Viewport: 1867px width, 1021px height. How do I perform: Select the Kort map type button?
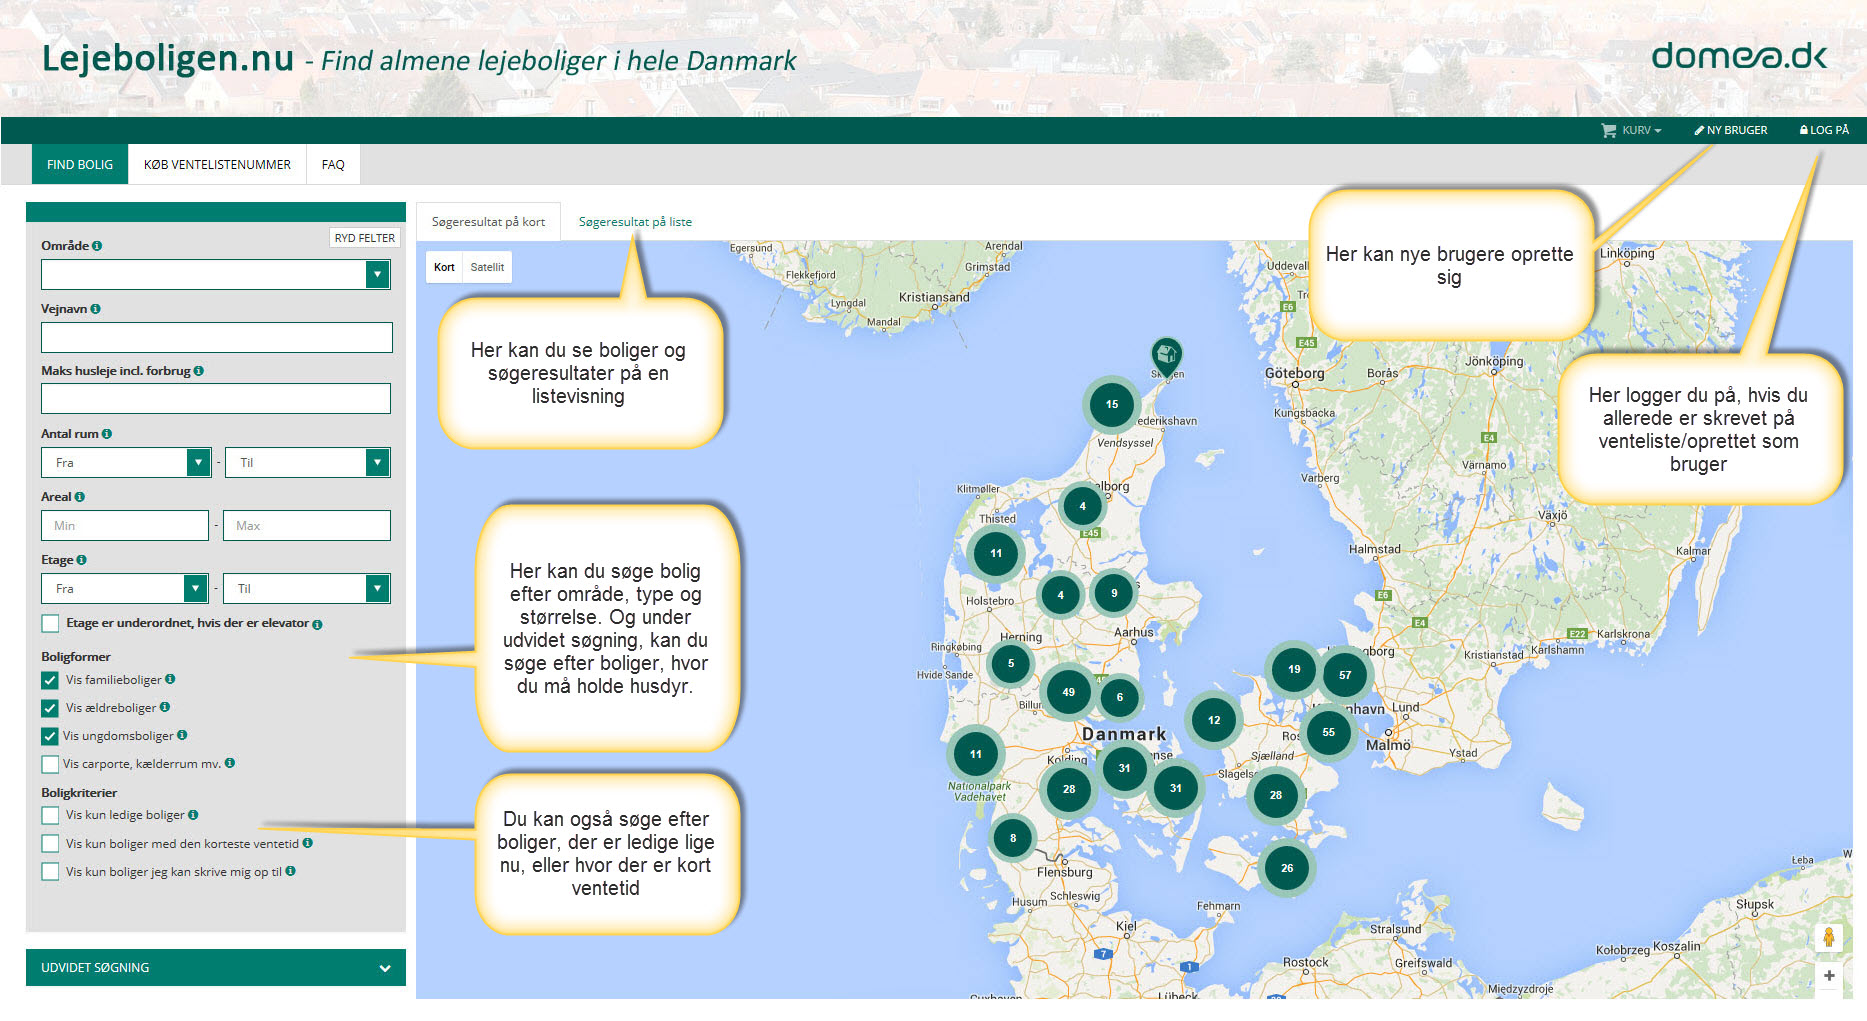tap(444, 267)
